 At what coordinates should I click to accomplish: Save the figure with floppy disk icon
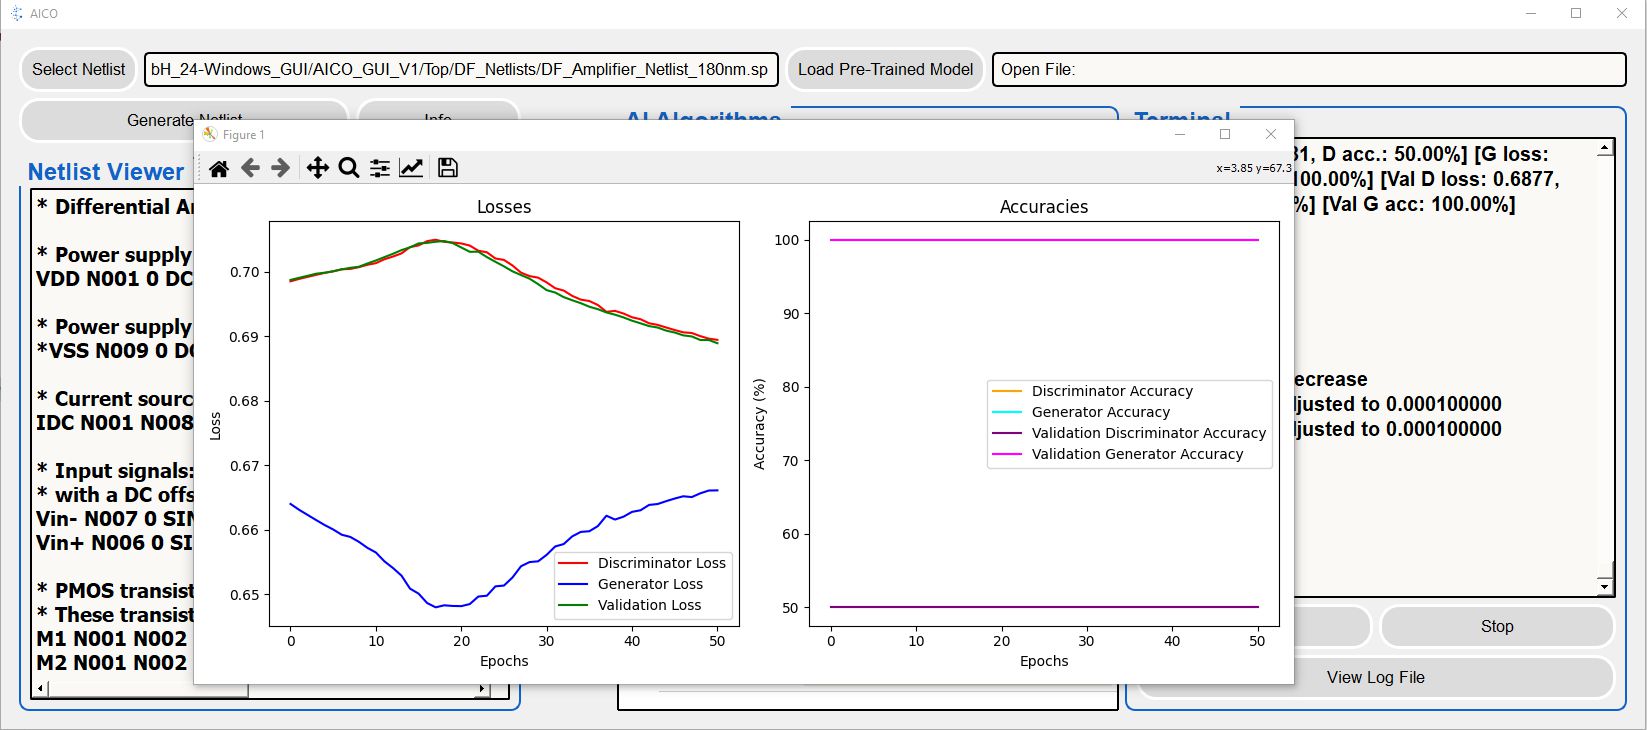point(448,168)
